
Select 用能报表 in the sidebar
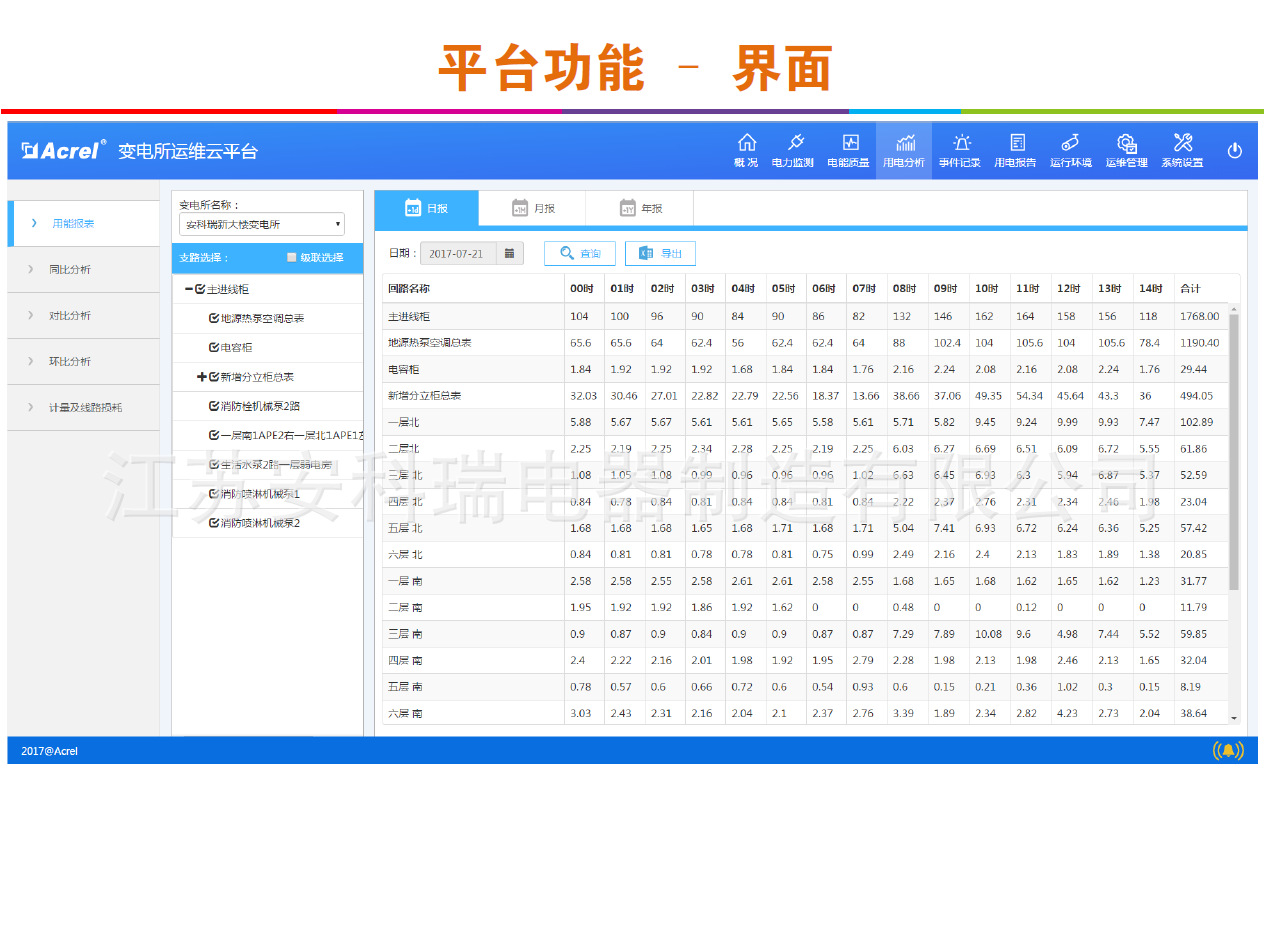click(x=84, y=223)
